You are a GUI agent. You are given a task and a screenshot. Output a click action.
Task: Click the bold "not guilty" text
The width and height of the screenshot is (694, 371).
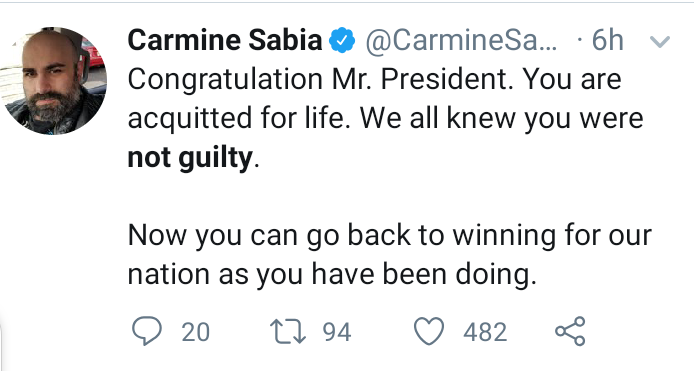(190, 158)
